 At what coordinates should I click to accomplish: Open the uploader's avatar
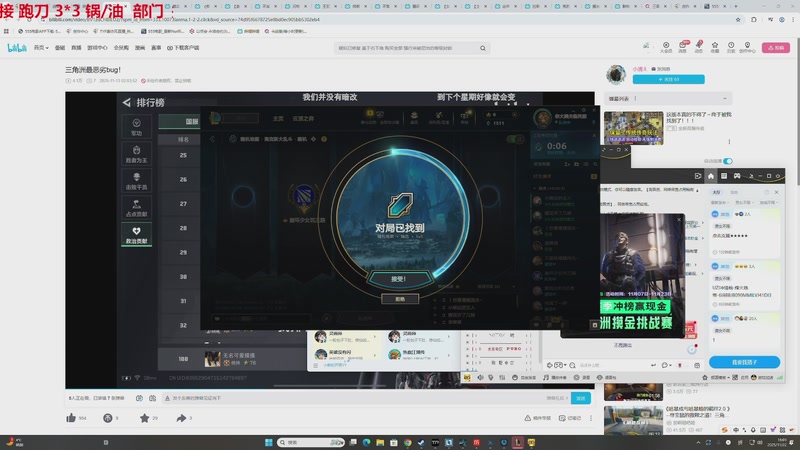616,74
